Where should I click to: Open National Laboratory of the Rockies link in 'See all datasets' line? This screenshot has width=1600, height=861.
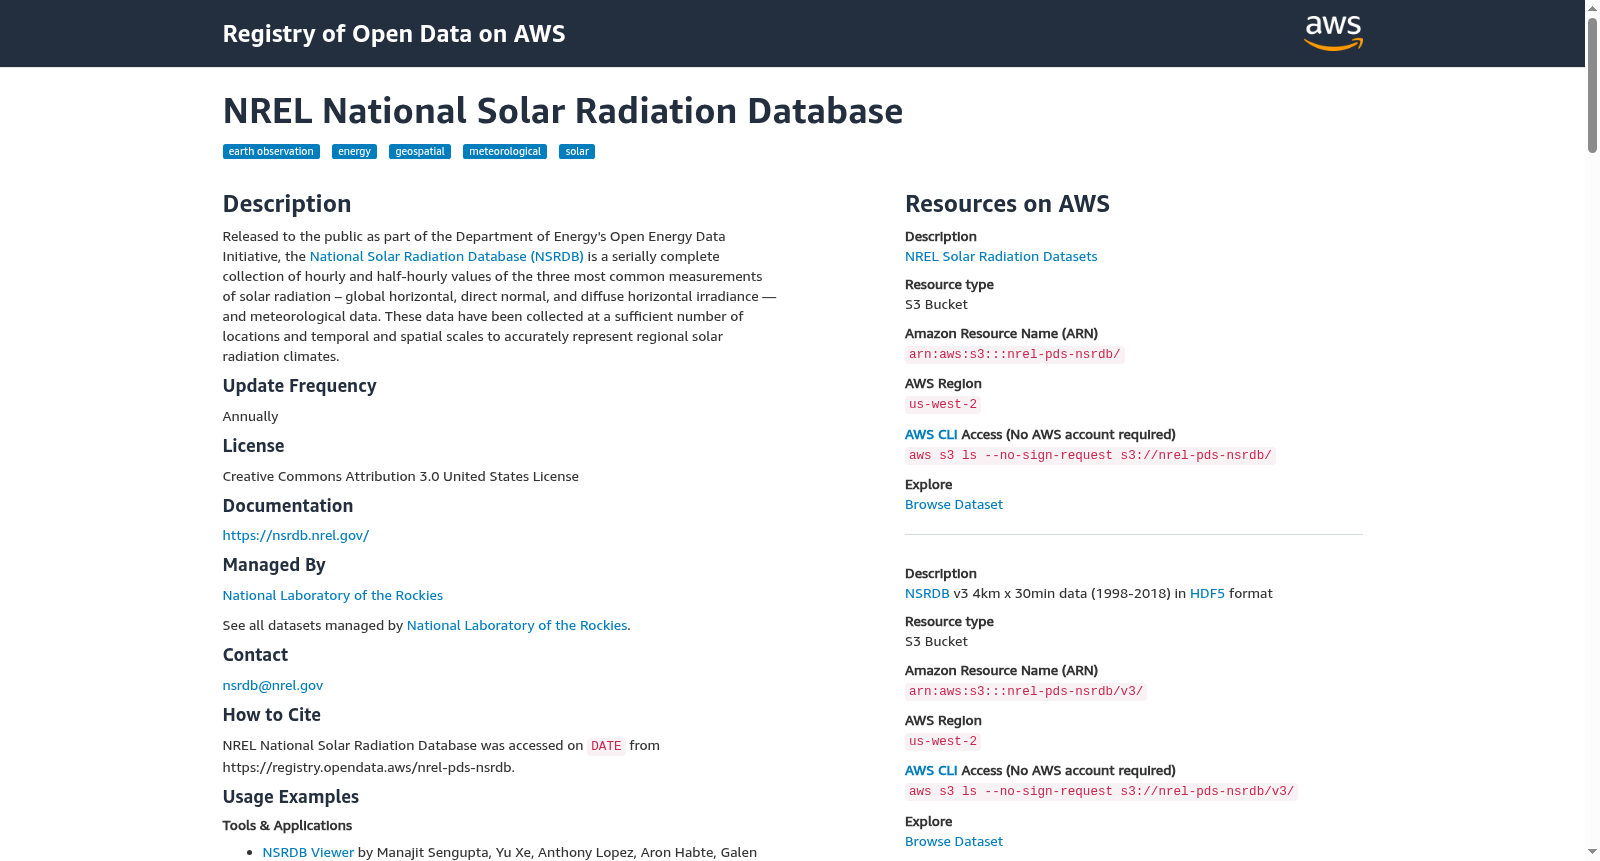click(517, 626)
